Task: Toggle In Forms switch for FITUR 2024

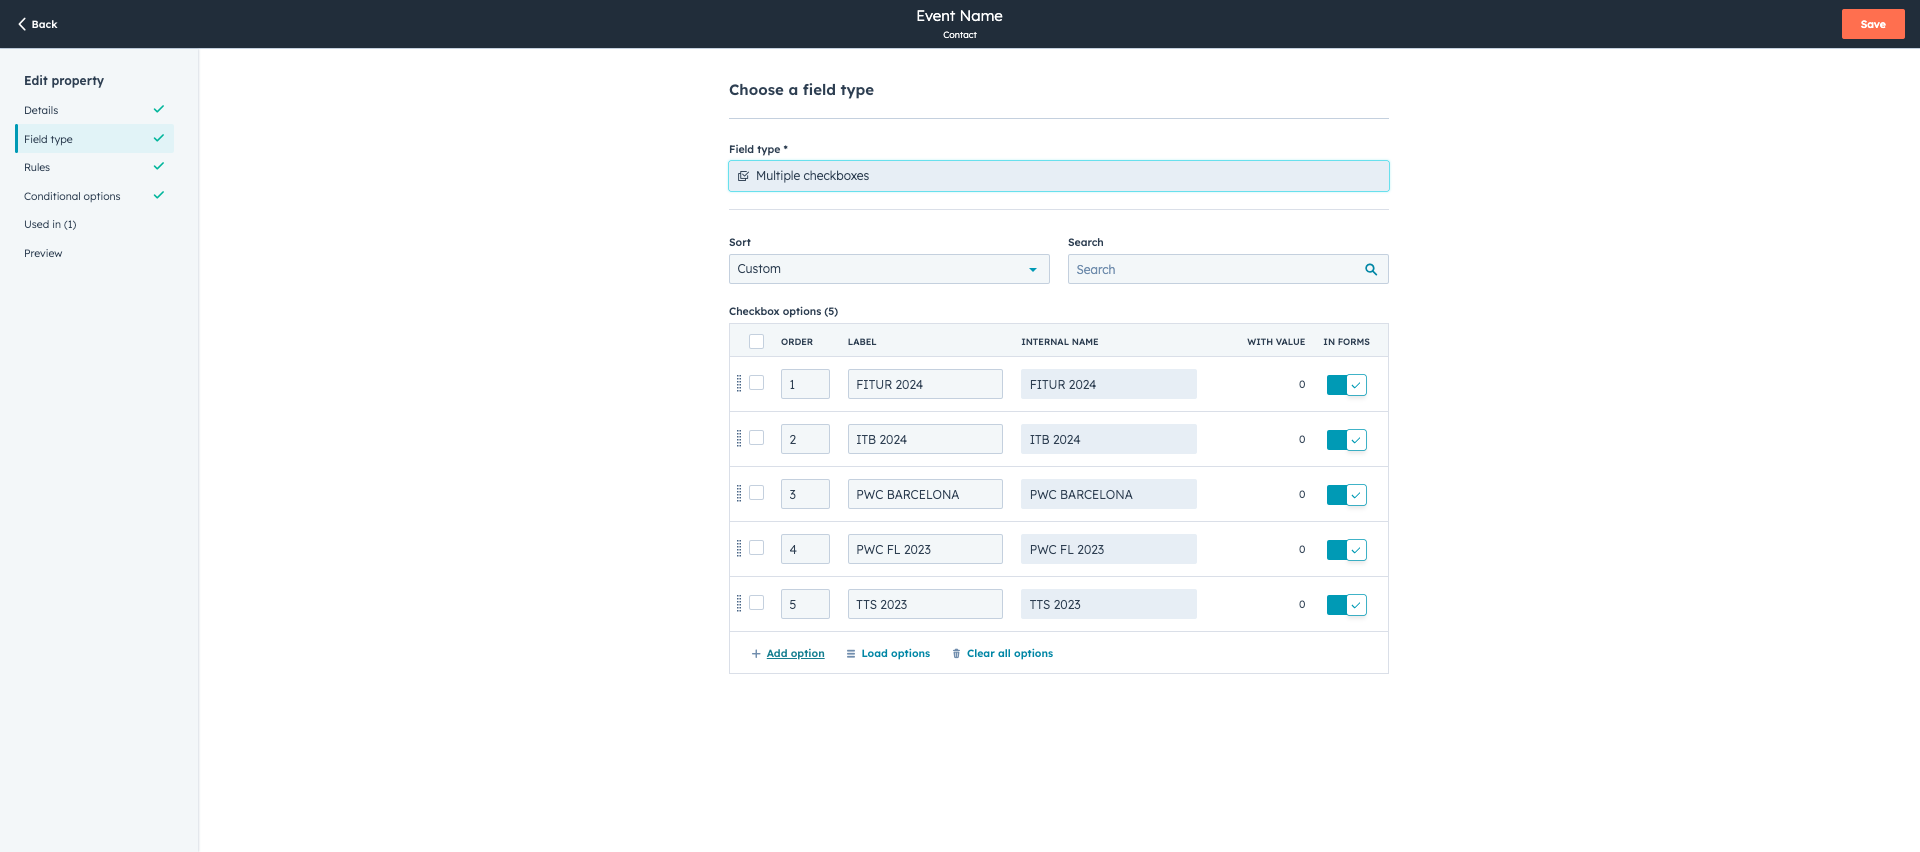Action: [1346, 385]
